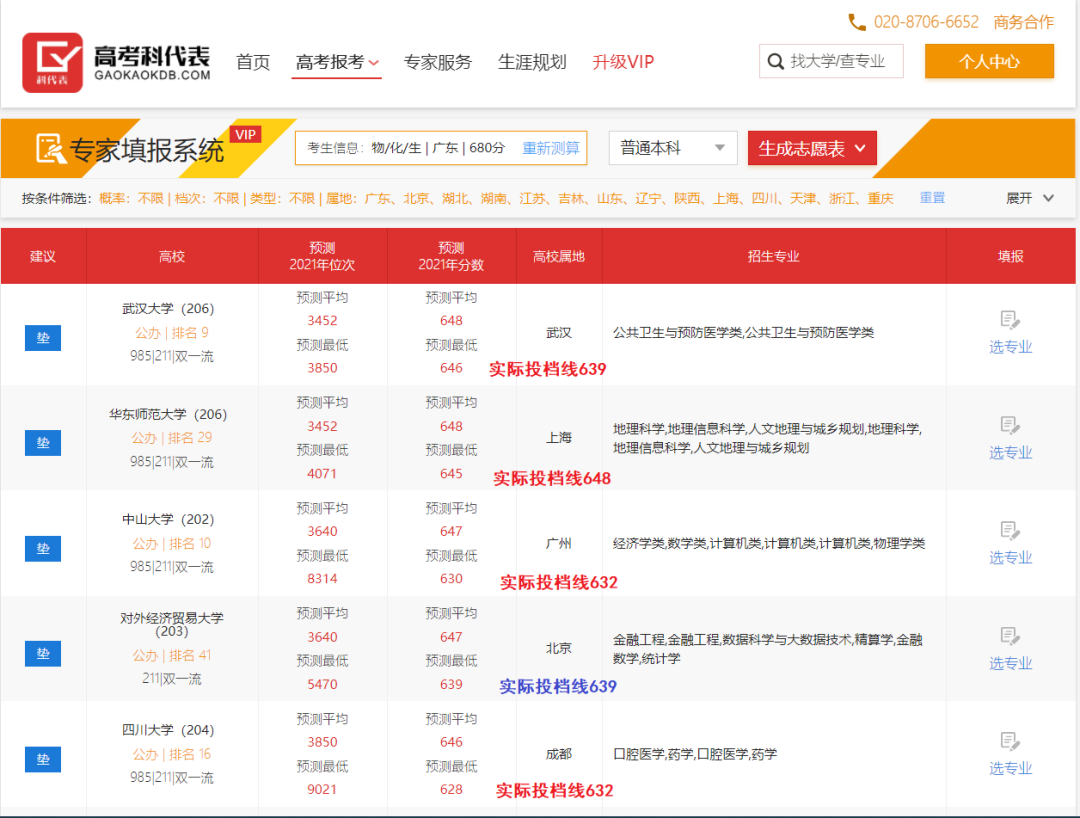Click the 属地 filter listing 广东、北京

click(x=610, y=198)
